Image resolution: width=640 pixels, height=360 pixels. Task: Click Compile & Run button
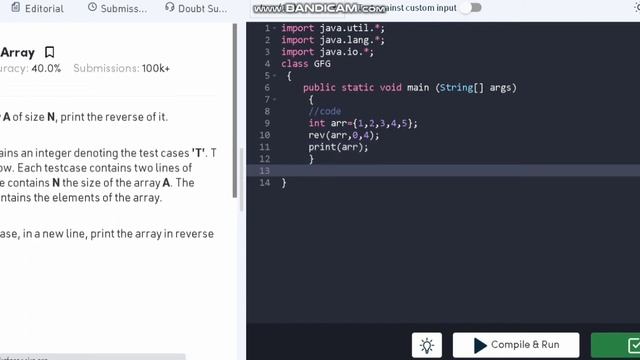(516, 345)
